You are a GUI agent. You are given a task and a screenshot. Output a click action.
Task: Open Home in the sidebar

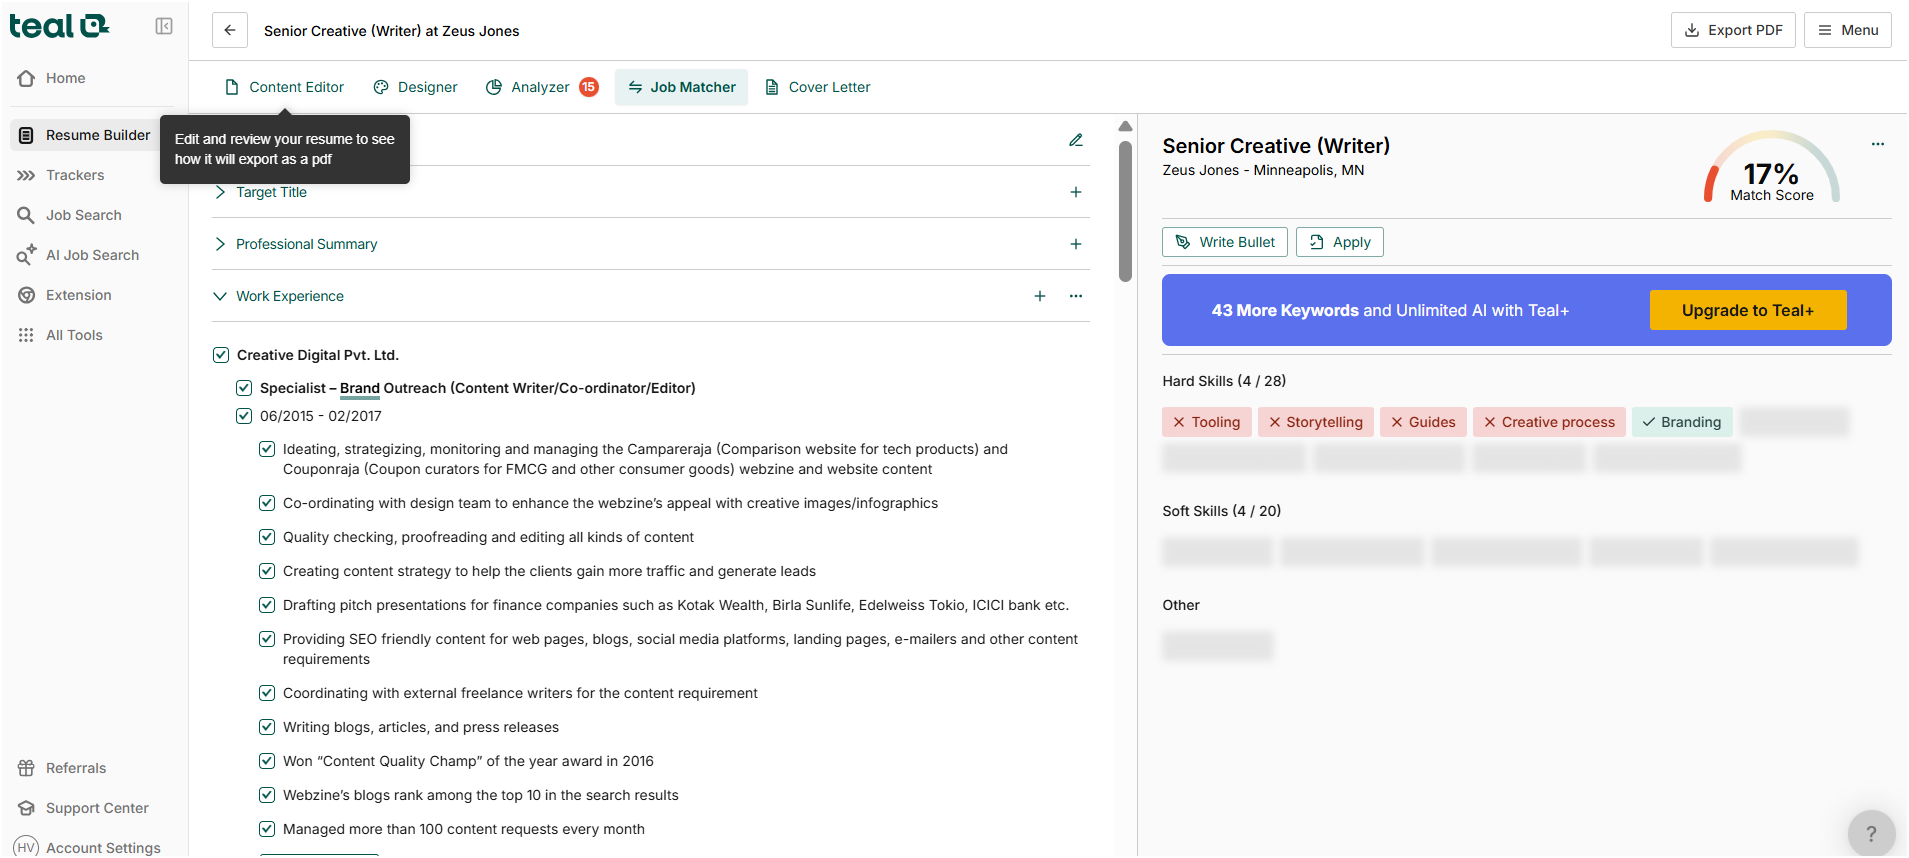coord(65,78)
